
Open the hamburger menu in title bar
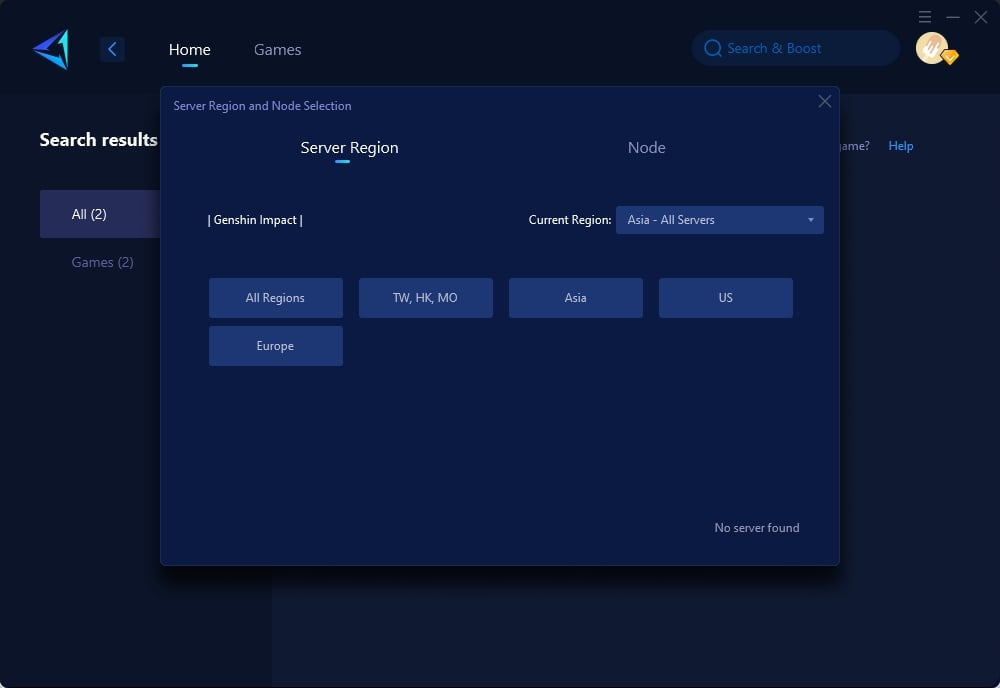pos(925,17)
